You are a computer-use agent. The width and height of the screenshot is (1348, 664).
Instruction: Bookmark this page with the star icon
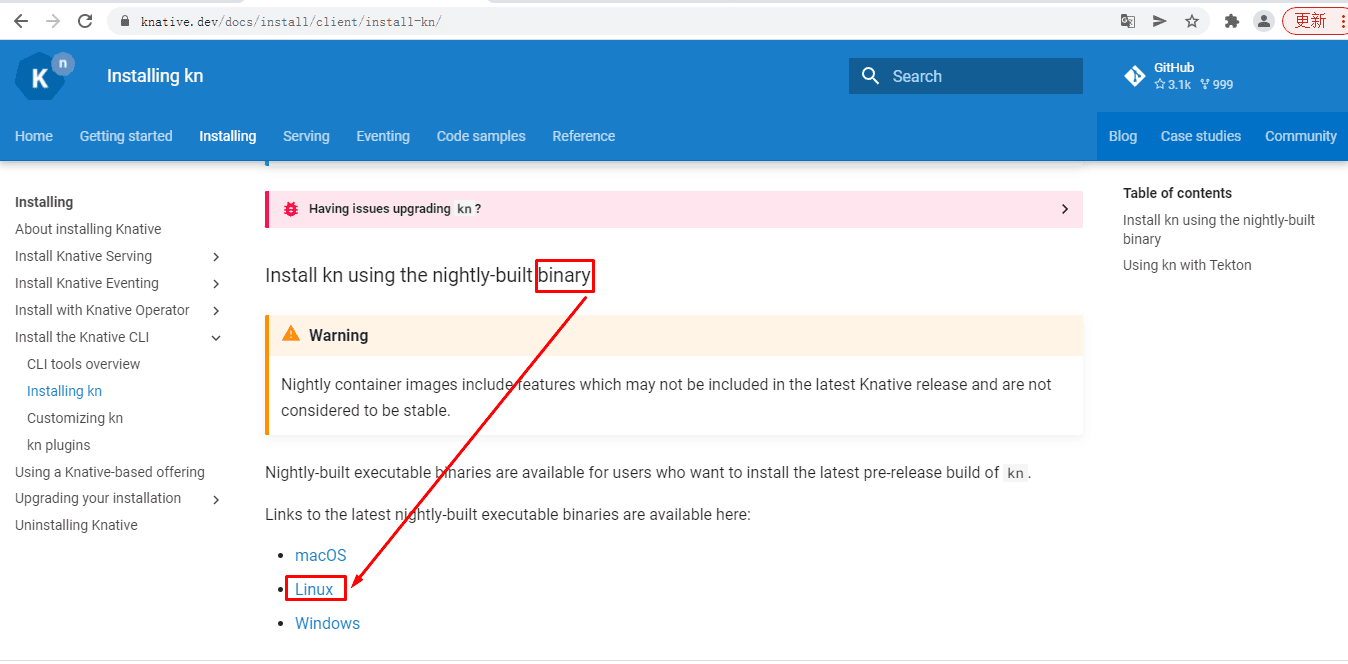point(1192,21)
